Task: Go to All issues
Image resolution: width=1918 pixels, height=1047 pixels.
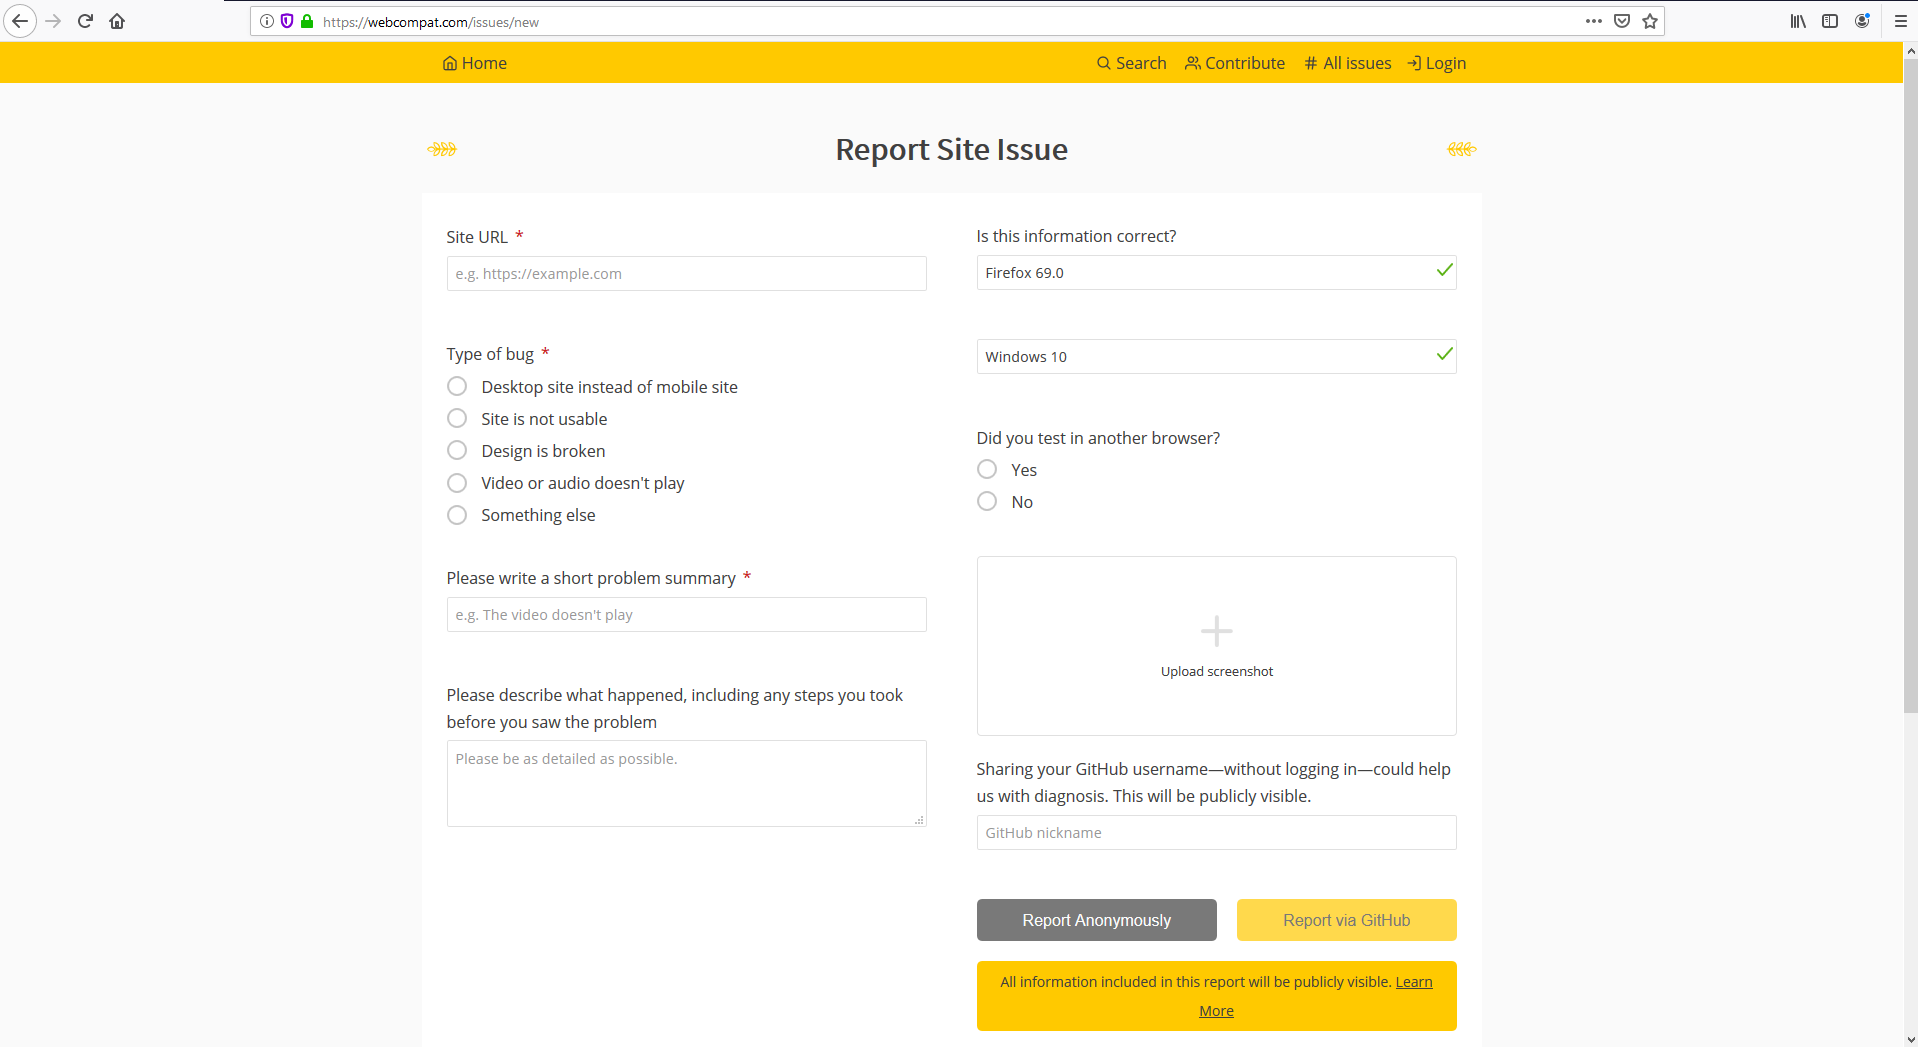Action: pyautogui.click(x=1347, y=62)
